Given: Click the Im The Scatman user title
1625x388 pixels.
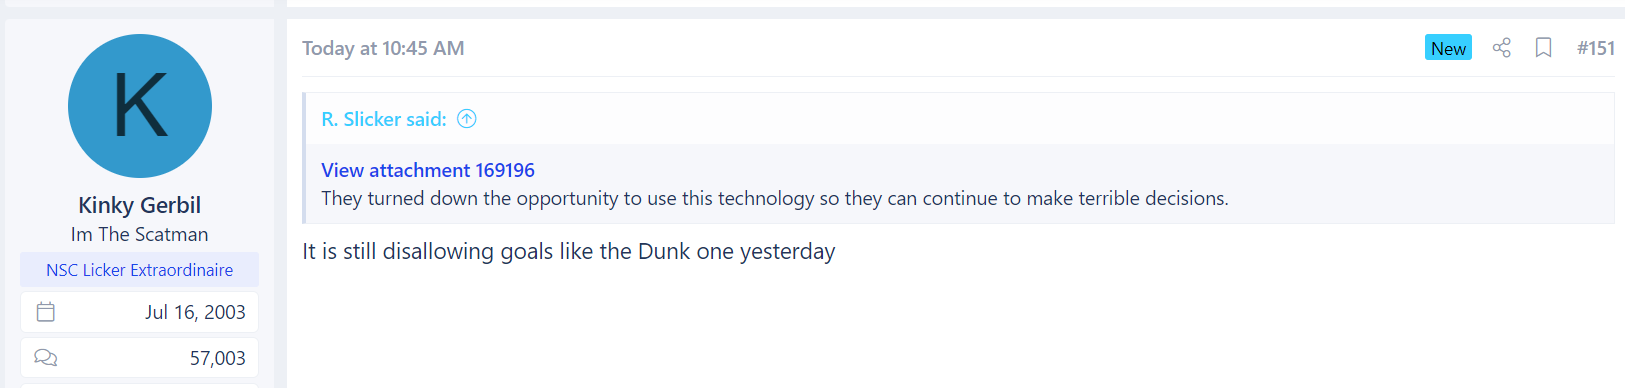Looking at the screenshot, I should click(x=140, y=234).
